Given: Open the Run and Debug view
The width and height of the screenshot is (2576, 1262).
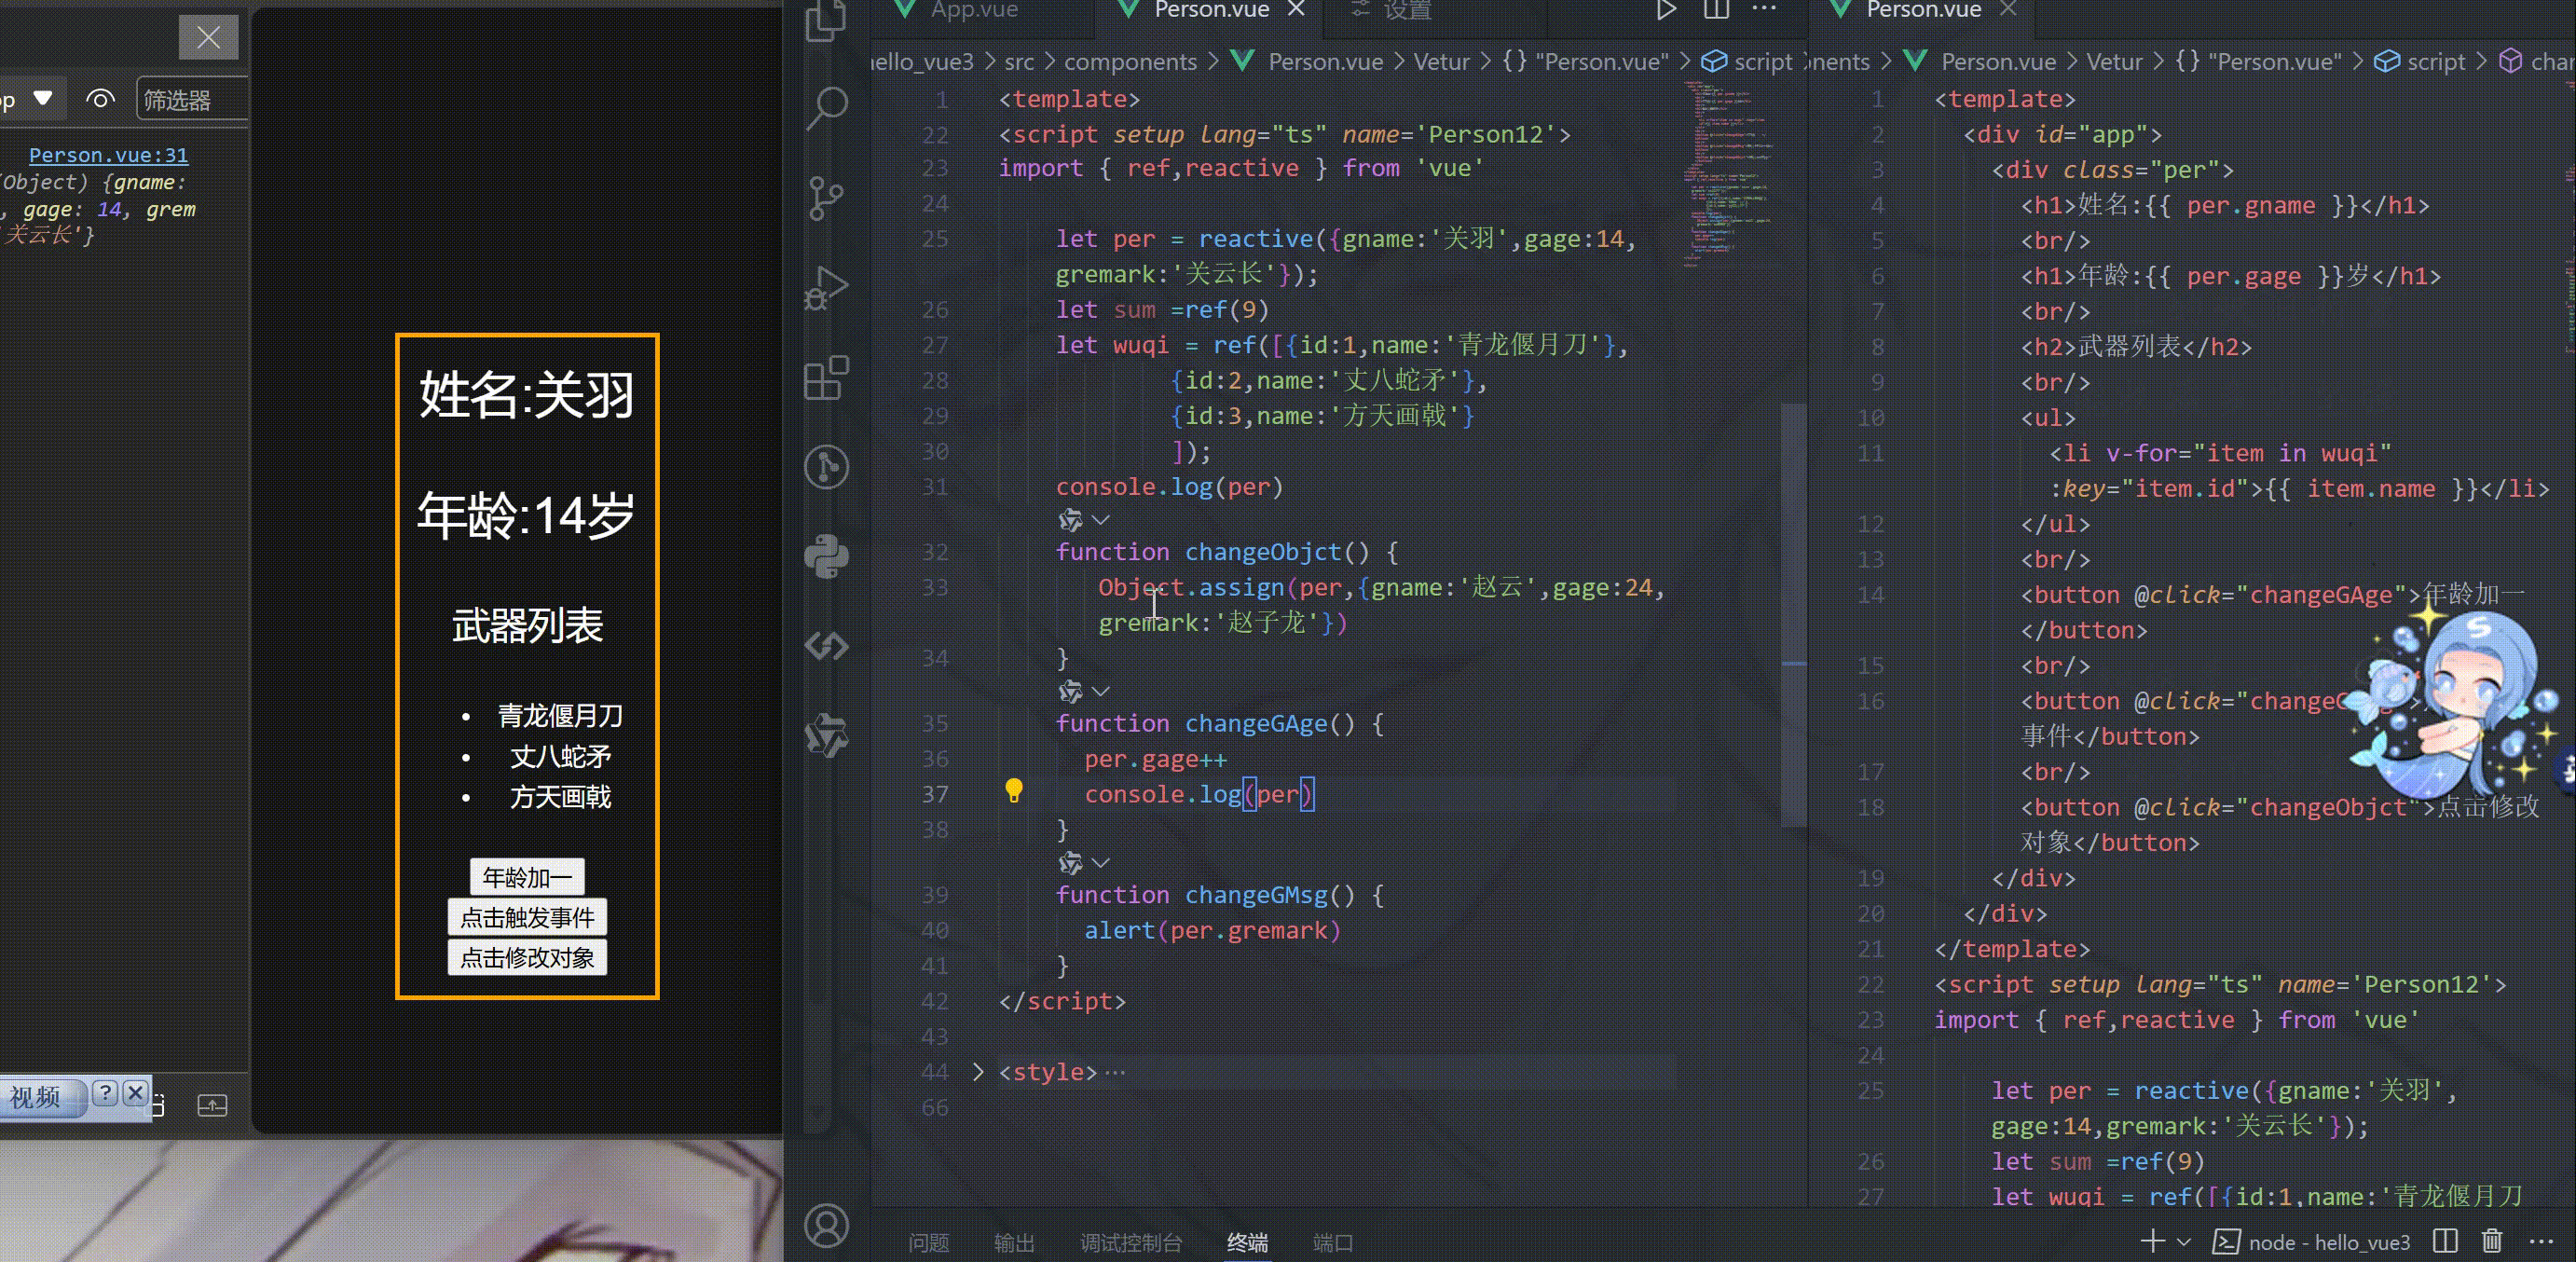Looking at the screenshot, I should [x=827, y=288].
